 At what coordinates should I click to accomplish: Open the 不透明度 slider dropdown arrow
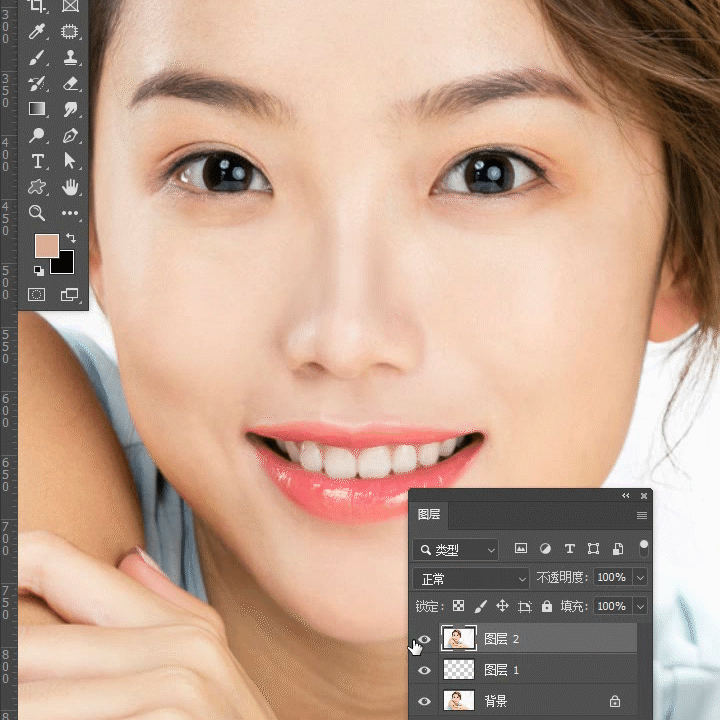640,578
